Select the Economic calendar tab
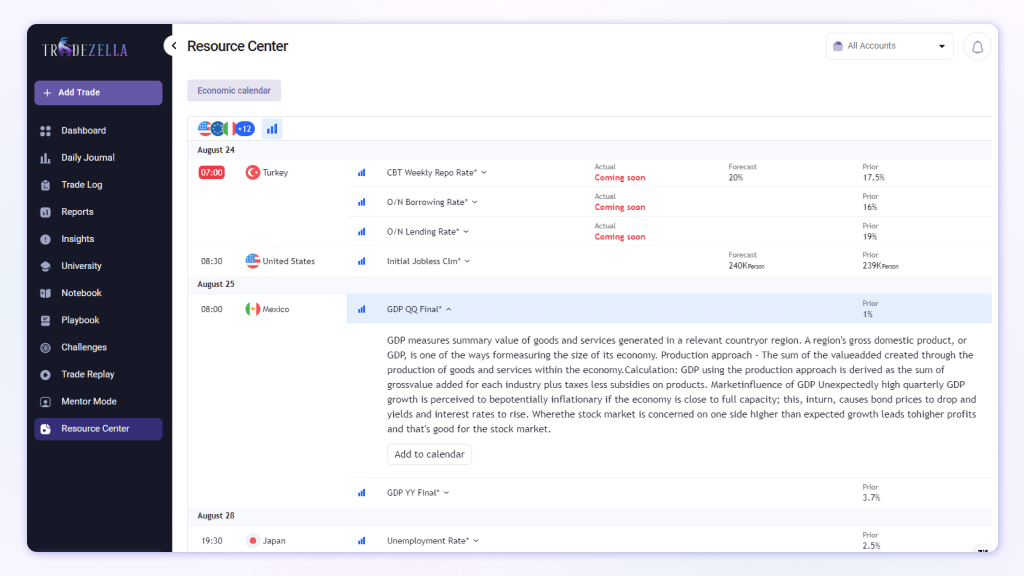The width and height of the screenshot is (1024, 576). click(234, 91)
